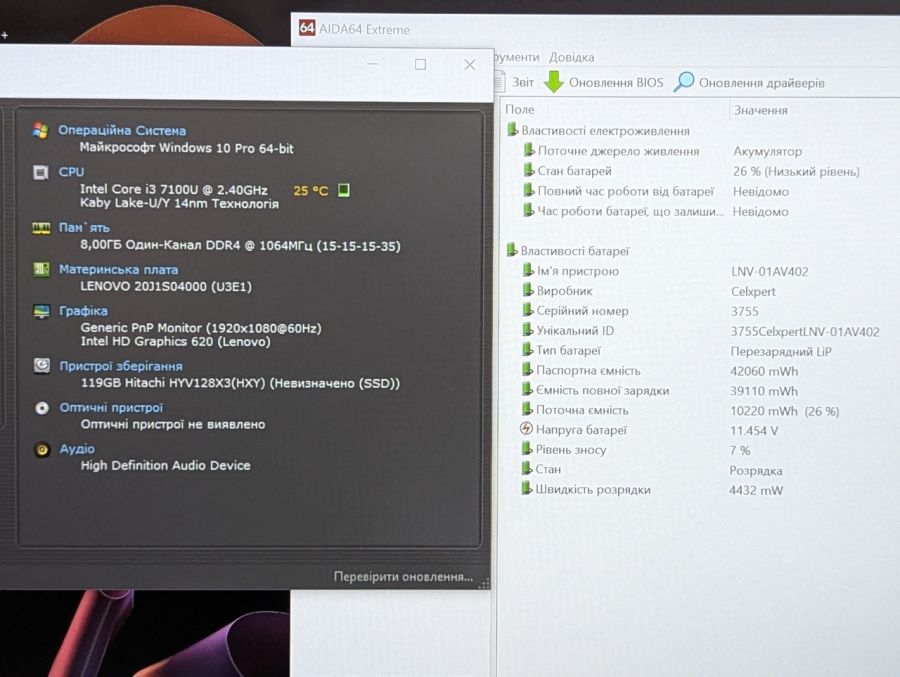Click icon beside Ємність повної зарядки
Screen dimensions: 900x677
pos(527,389)
